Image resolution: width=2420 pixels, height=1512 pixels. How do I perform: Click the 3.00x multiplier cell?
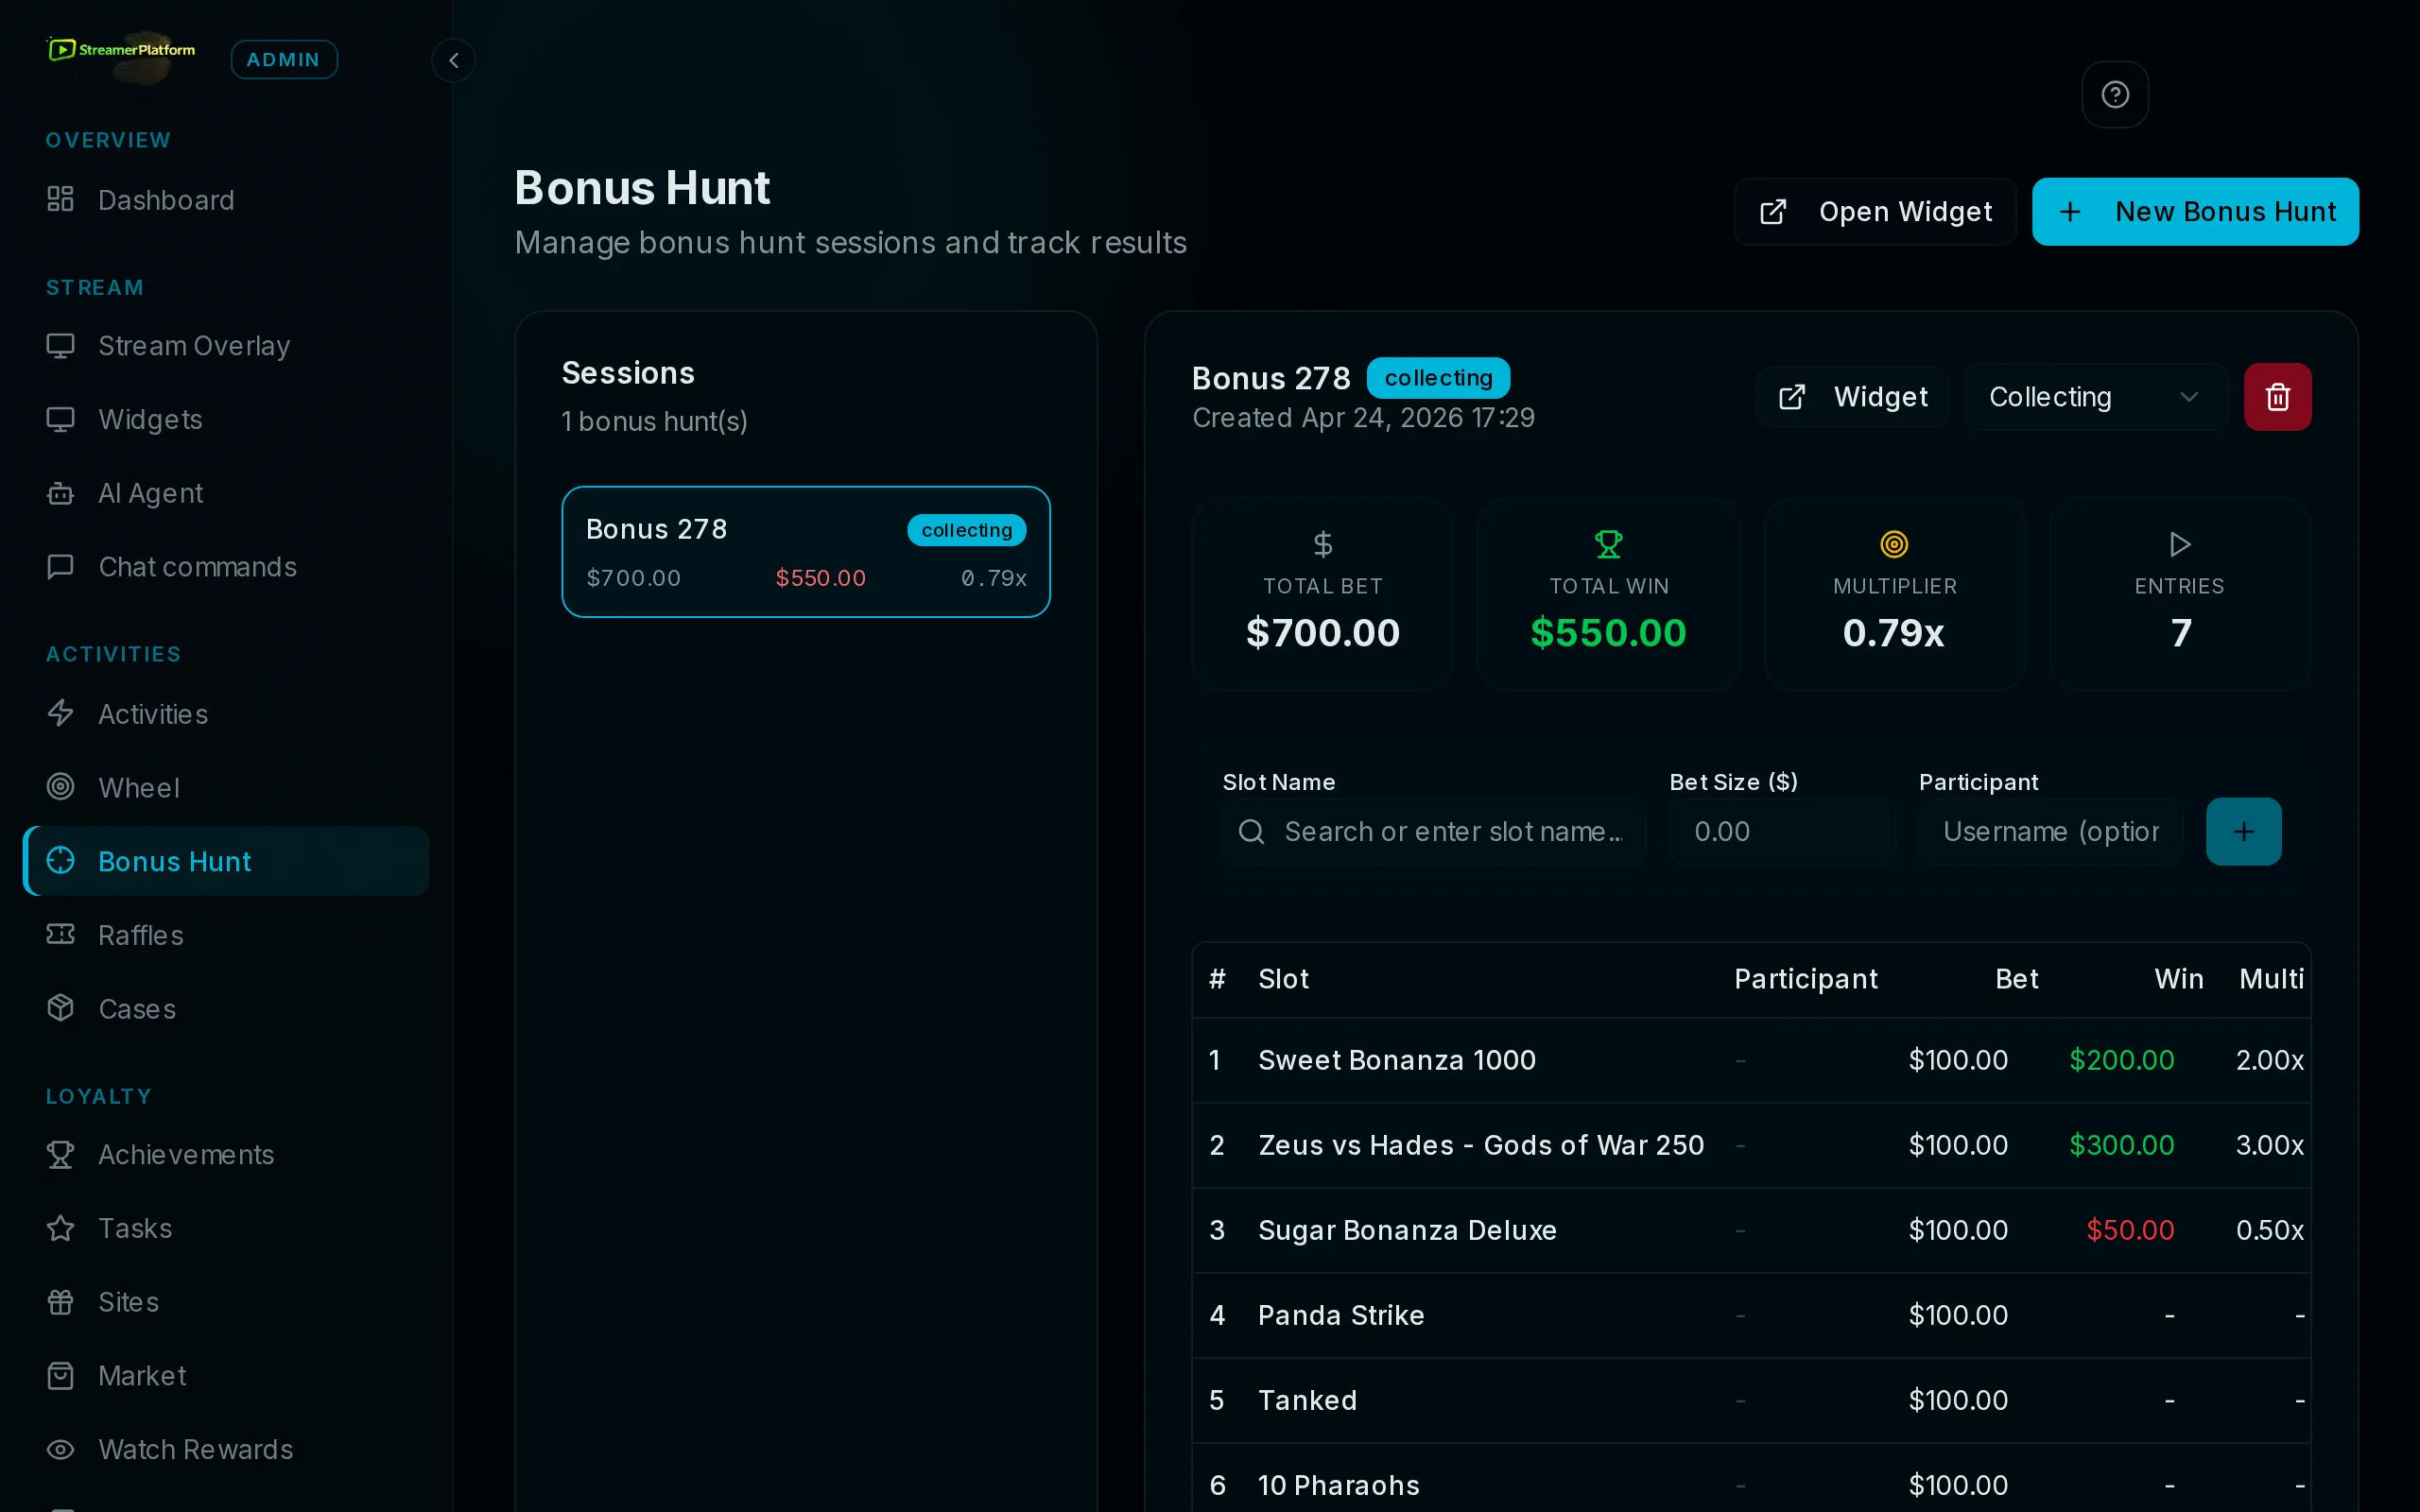point(2269,1145)
